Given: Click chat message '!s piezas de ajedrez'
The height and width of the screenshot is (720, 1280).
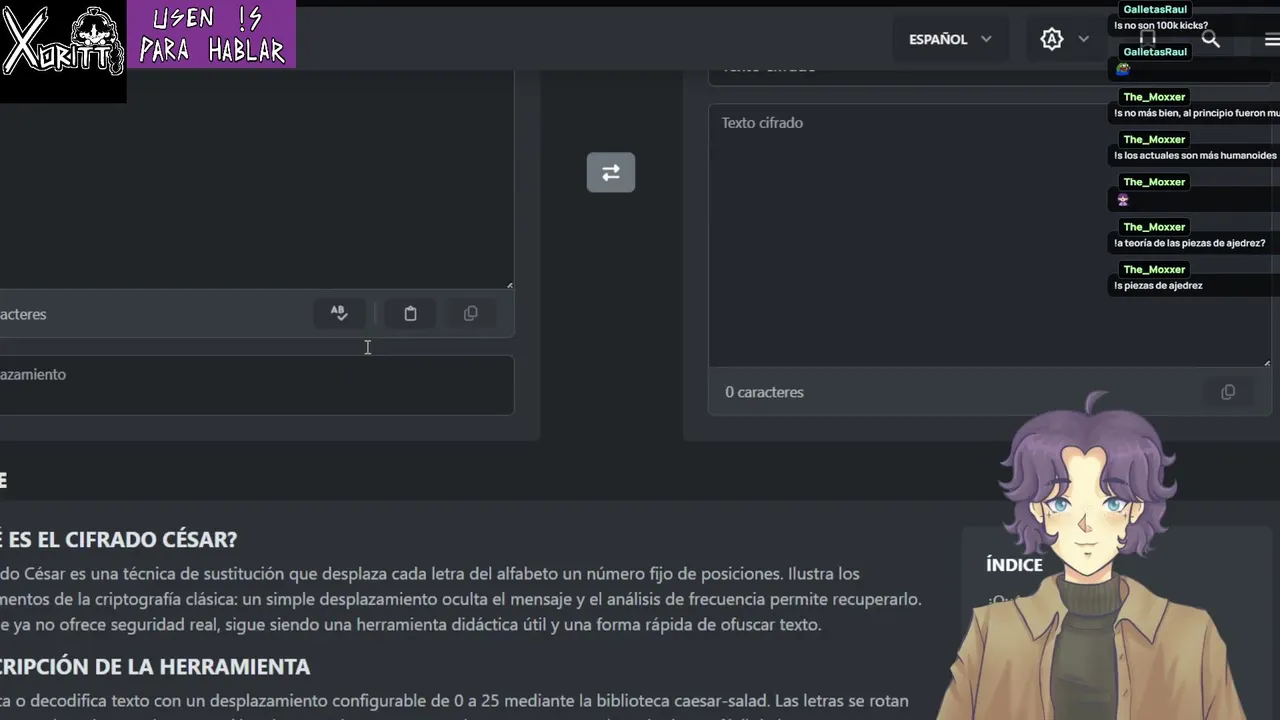Looking at the screenshot, I should [1159, 285].
